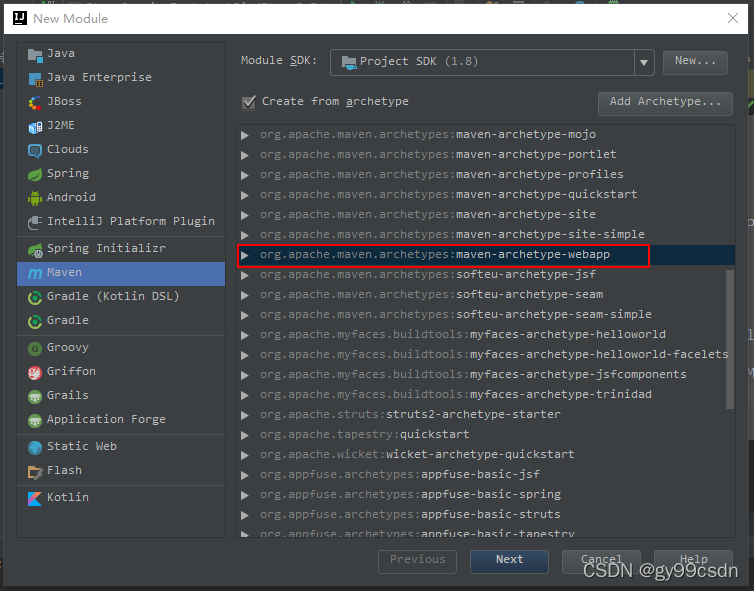The height and width of the screenshot is (591, 754).
Task: Select maven-archetype-profiles entry
Action: pyautogui.click(x=486, y=175)
